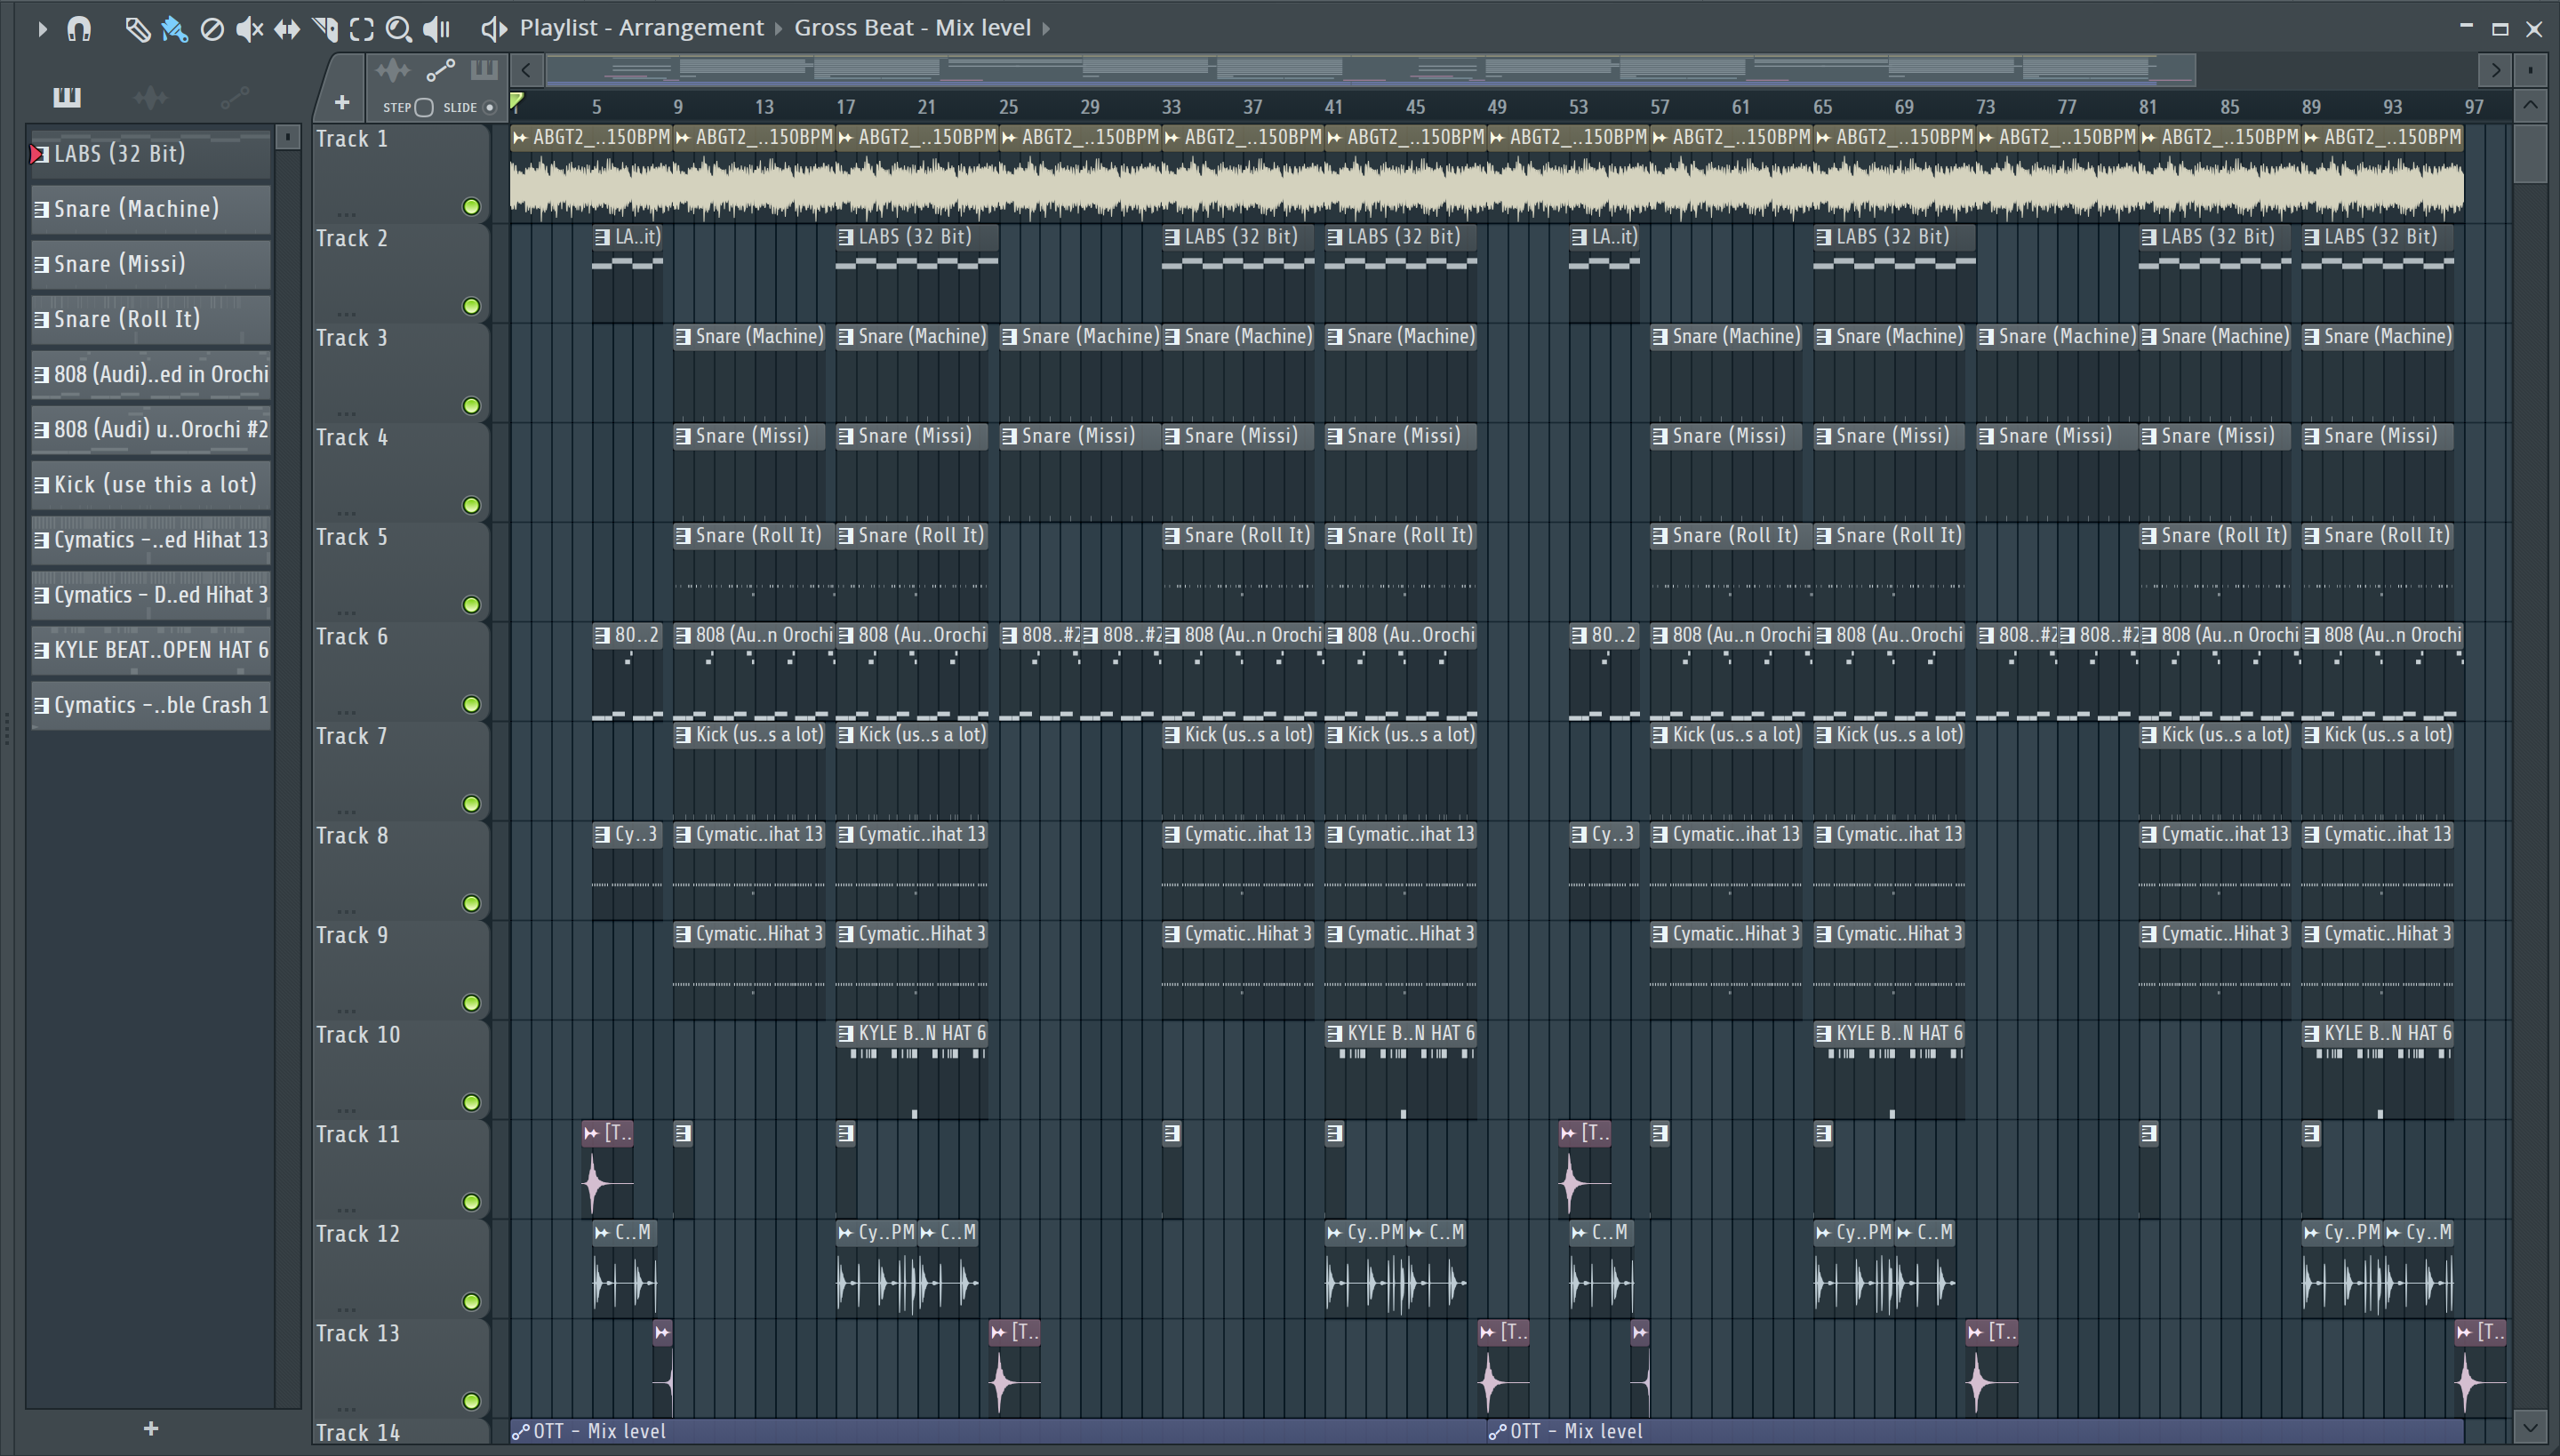2560x1456 pixels.
Task: Mute Track 13 using its green LED
Action: point(471,1401)
